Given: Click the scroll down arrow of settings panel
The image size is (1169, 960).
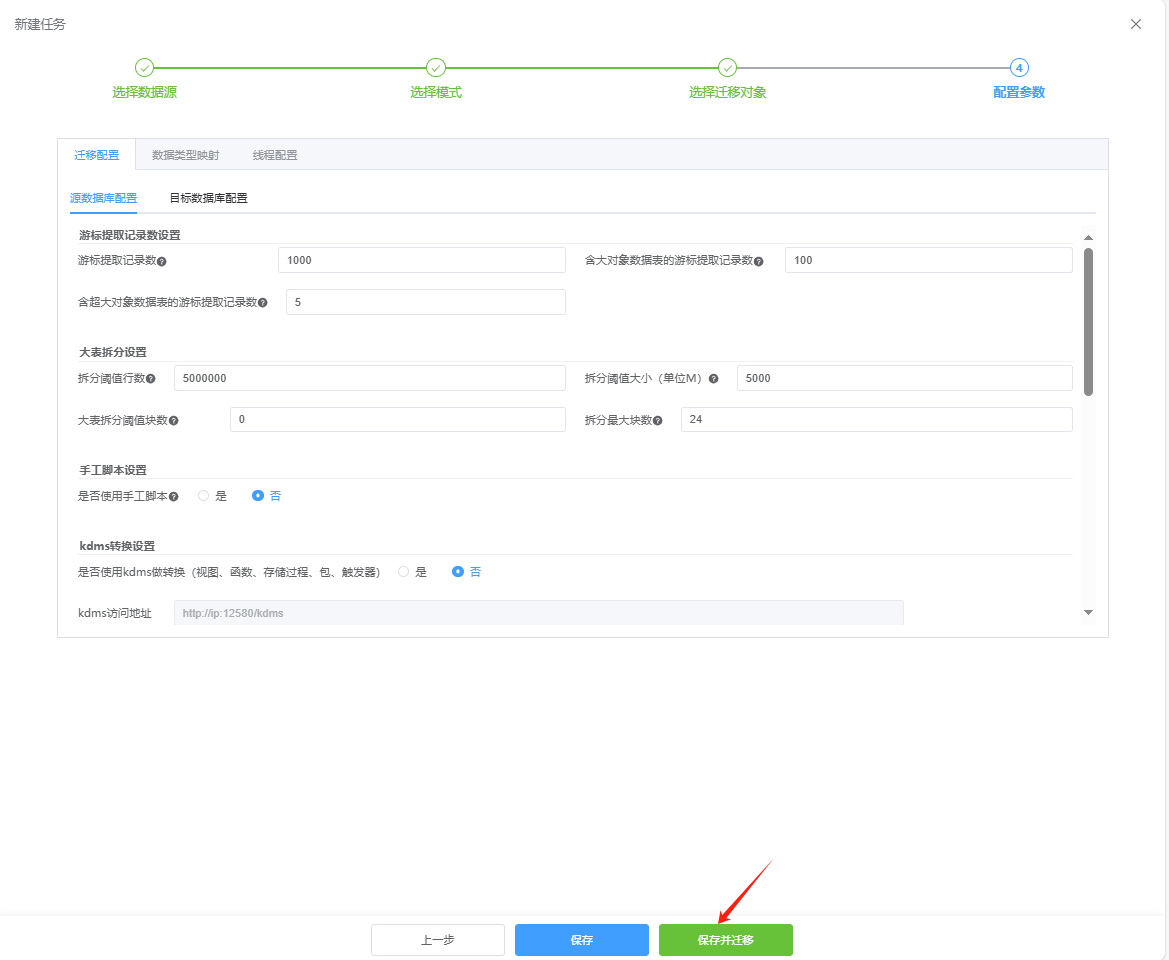Looking at the screenshot, I should pos(1088,612).
